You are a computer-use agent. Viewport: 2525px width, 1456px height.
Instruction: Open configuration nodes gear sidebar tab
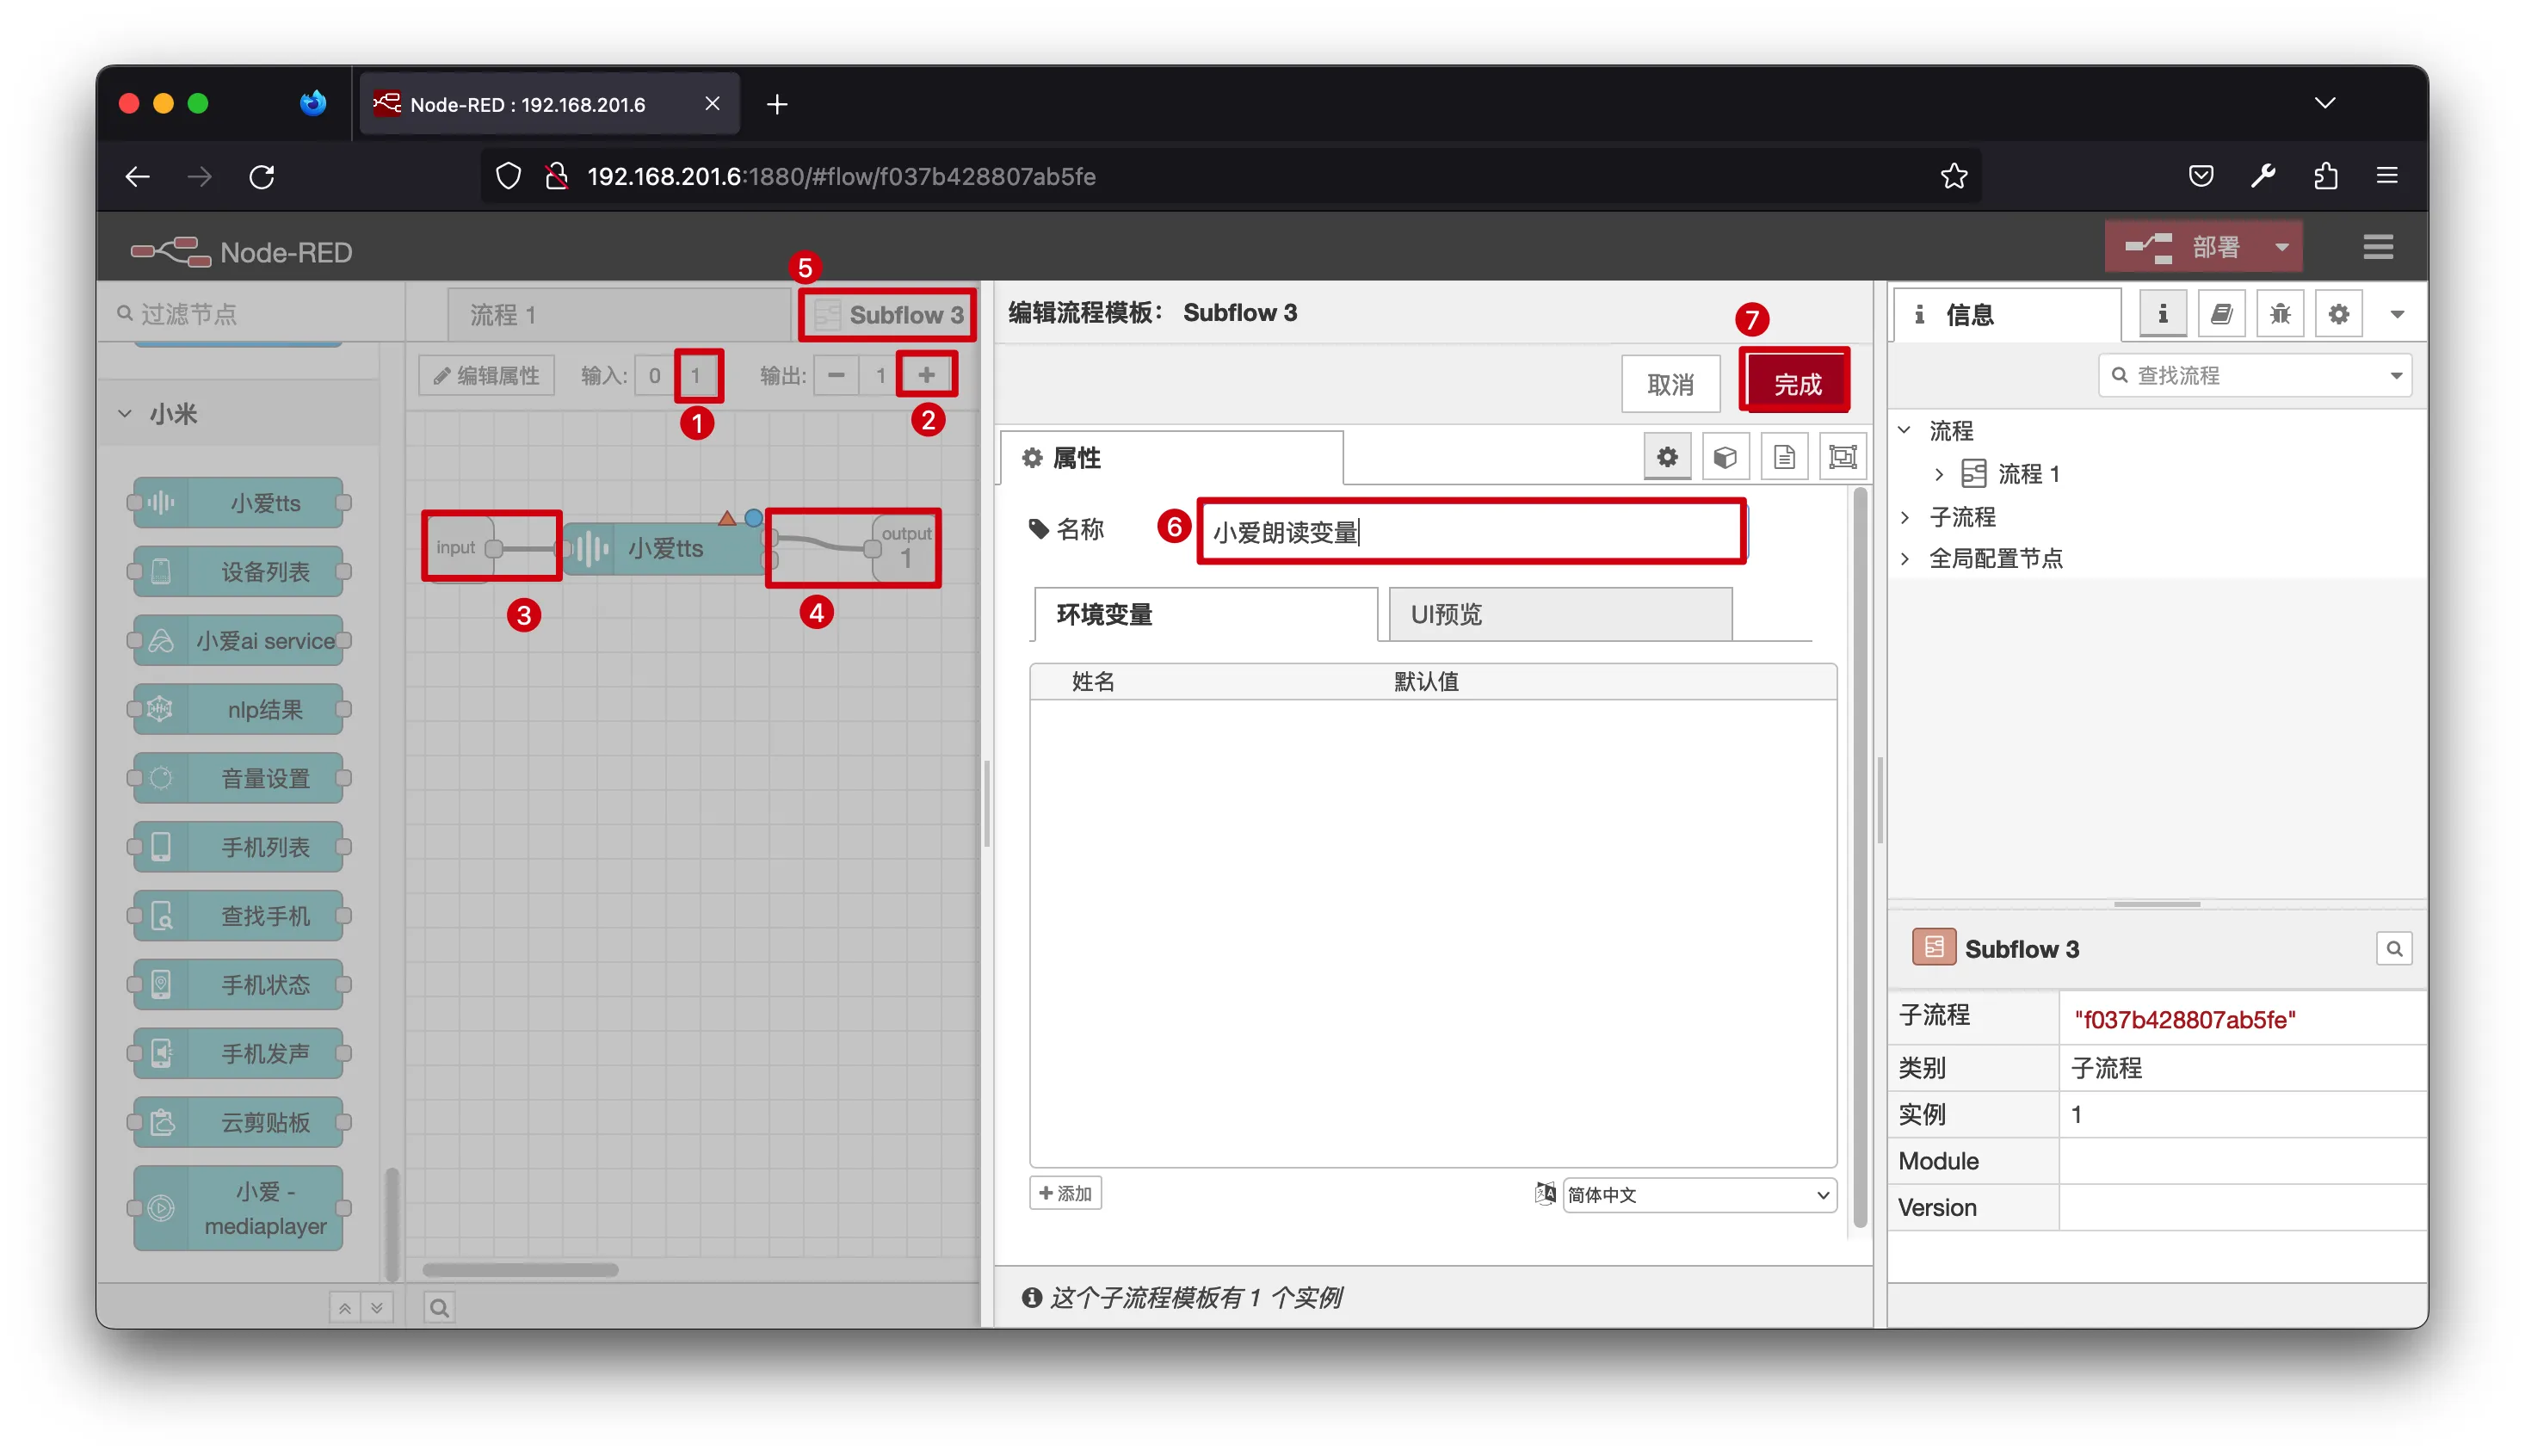2337,314
